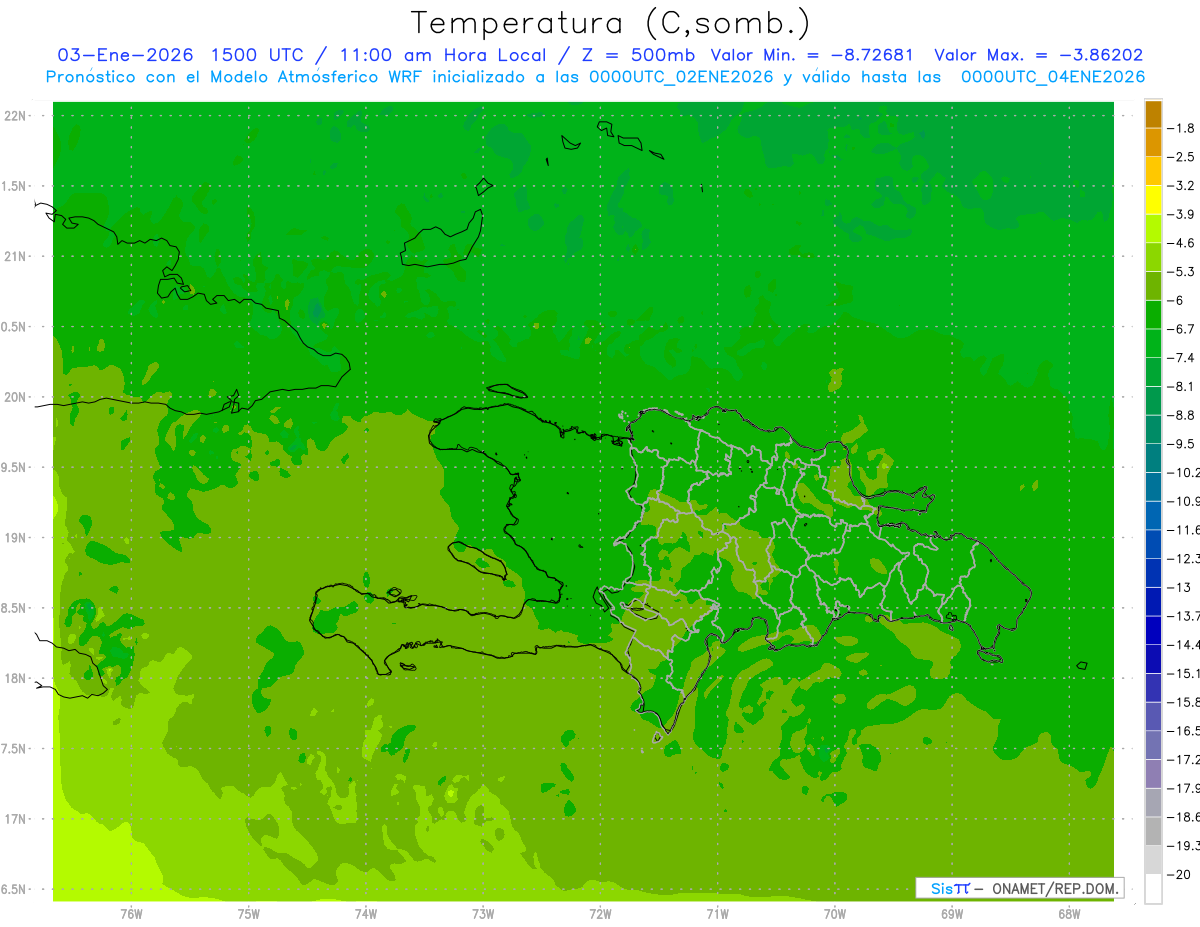1200x927 pixels.
Task: Click the '-5.3' colorbar label
Action: [x=1182, y=271]
